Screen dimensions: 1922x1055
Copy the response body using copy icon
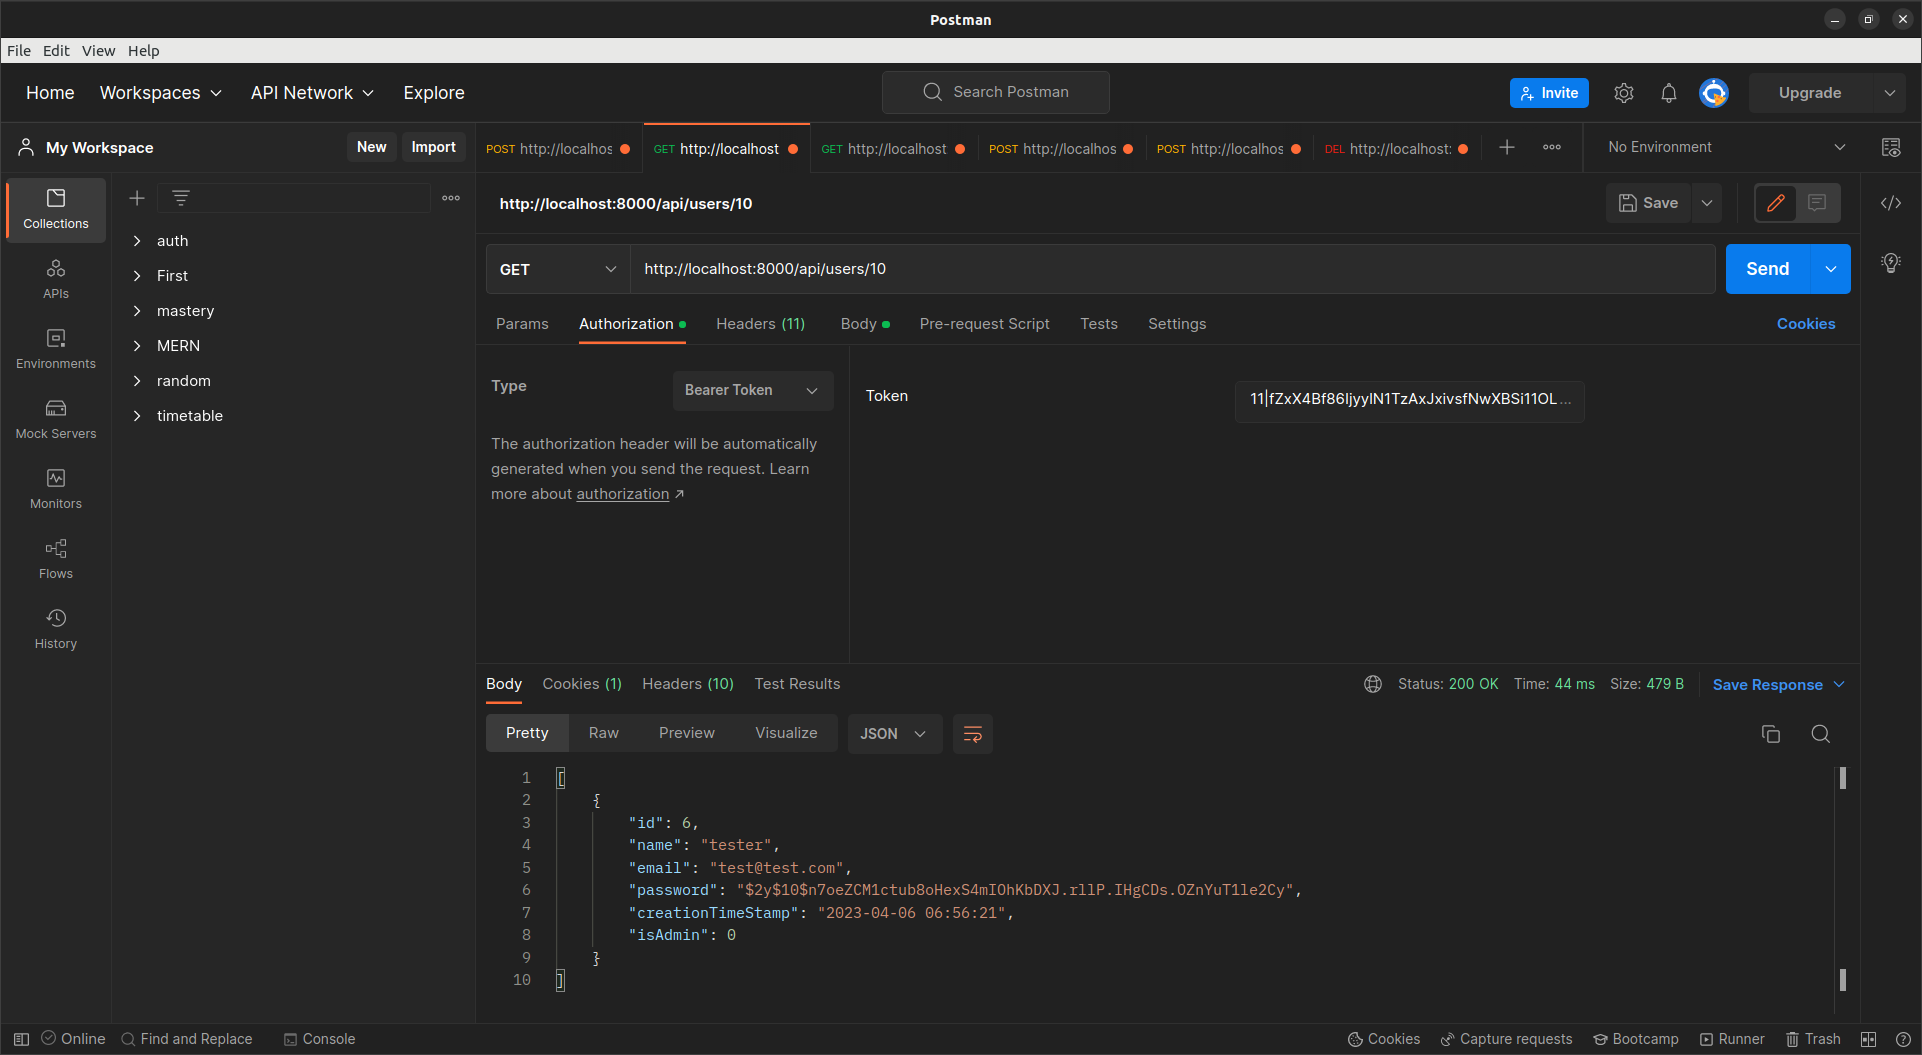point(1771,733)
